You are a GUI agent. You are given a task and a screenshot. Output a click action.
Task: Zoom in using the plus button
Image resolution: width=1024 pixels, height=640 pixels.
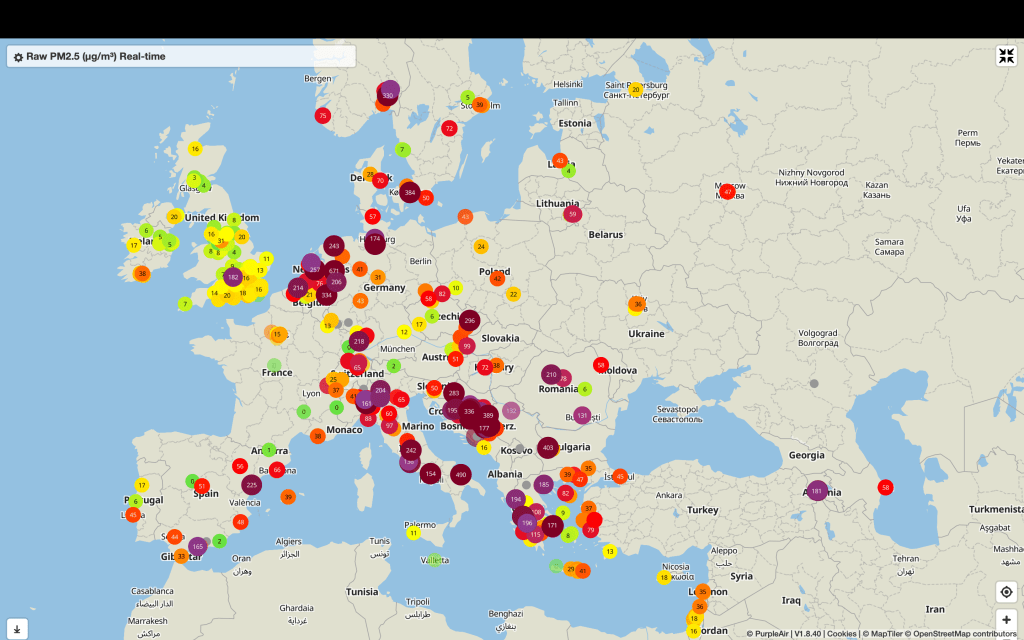1006,619
